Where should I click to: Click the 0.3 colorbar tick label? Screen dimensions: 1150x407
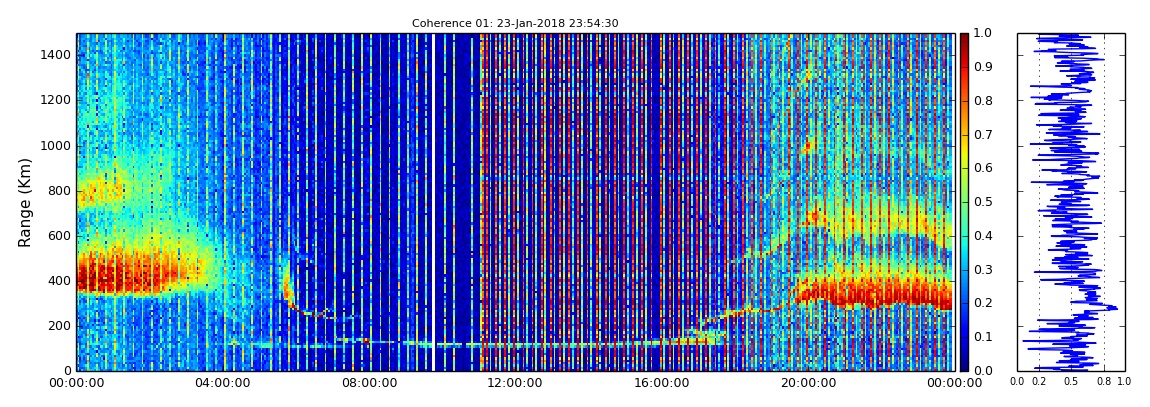pyautogui.click(x=983, y=269)
